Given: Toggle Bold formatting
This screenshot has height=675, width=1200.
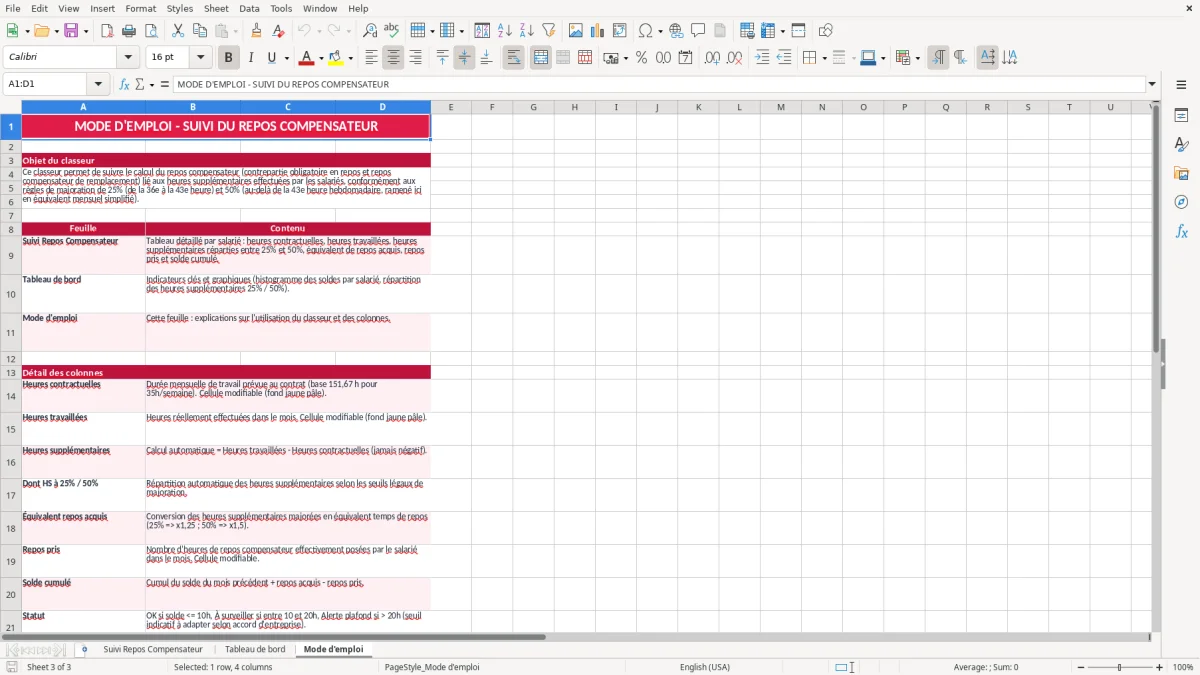Looking at the screenshot, I should click(x=228, y=58).
